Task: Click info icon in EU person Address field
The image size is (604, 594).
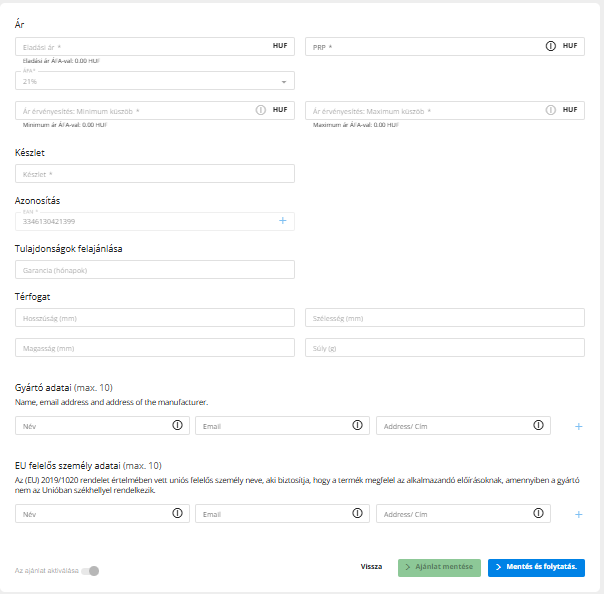Action: pos(537,514)
